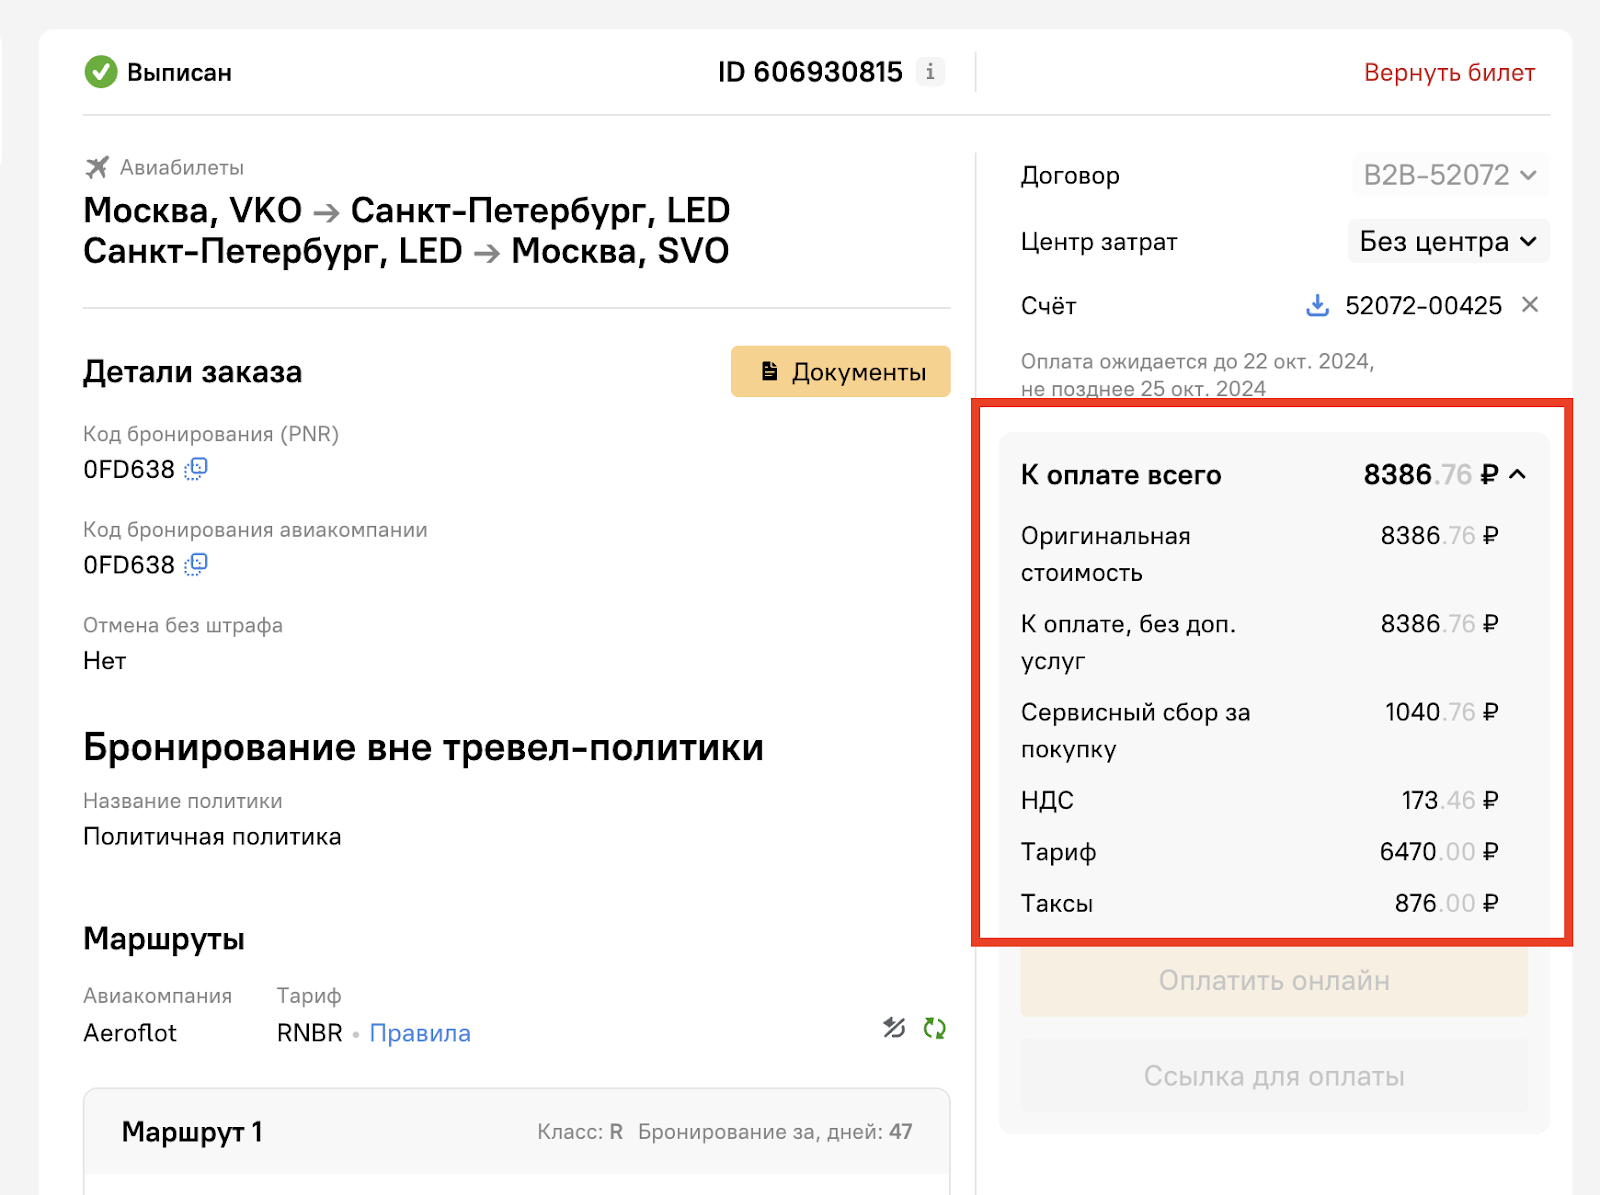Open the Документы button
1600x1195 pixels.
840,372
